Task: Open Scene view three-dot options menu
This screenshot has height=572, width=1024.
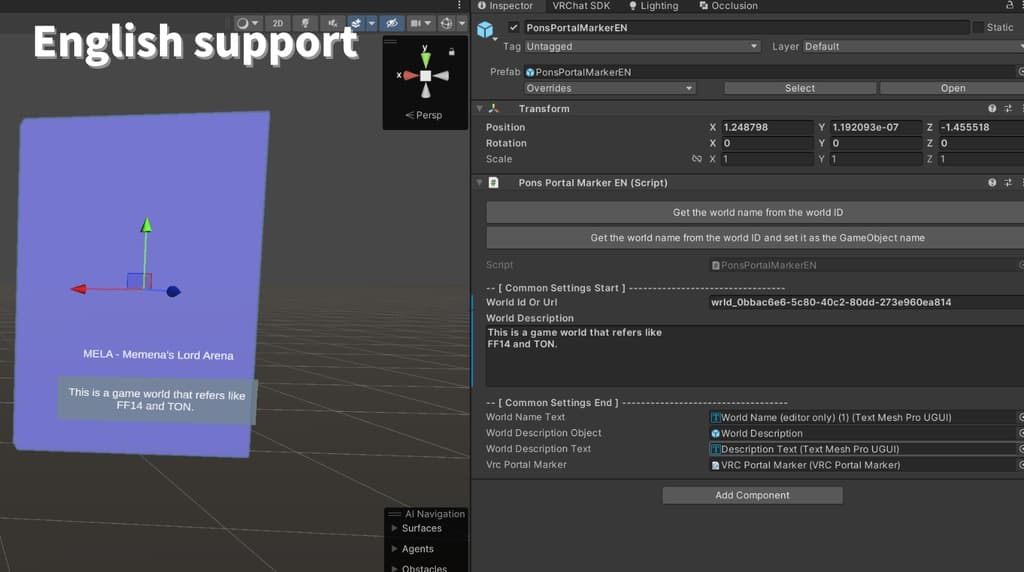Action: (460, 5)
